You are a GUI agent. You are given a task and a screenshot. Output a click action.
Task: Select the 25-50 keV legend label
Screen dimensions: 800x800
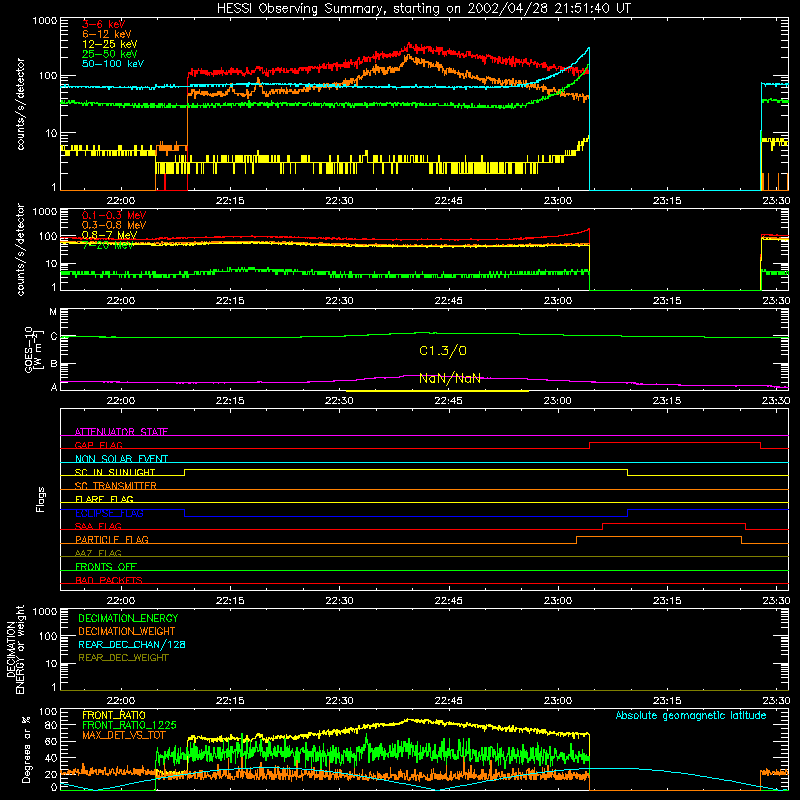pyautogui.click(x=110, y=54)
